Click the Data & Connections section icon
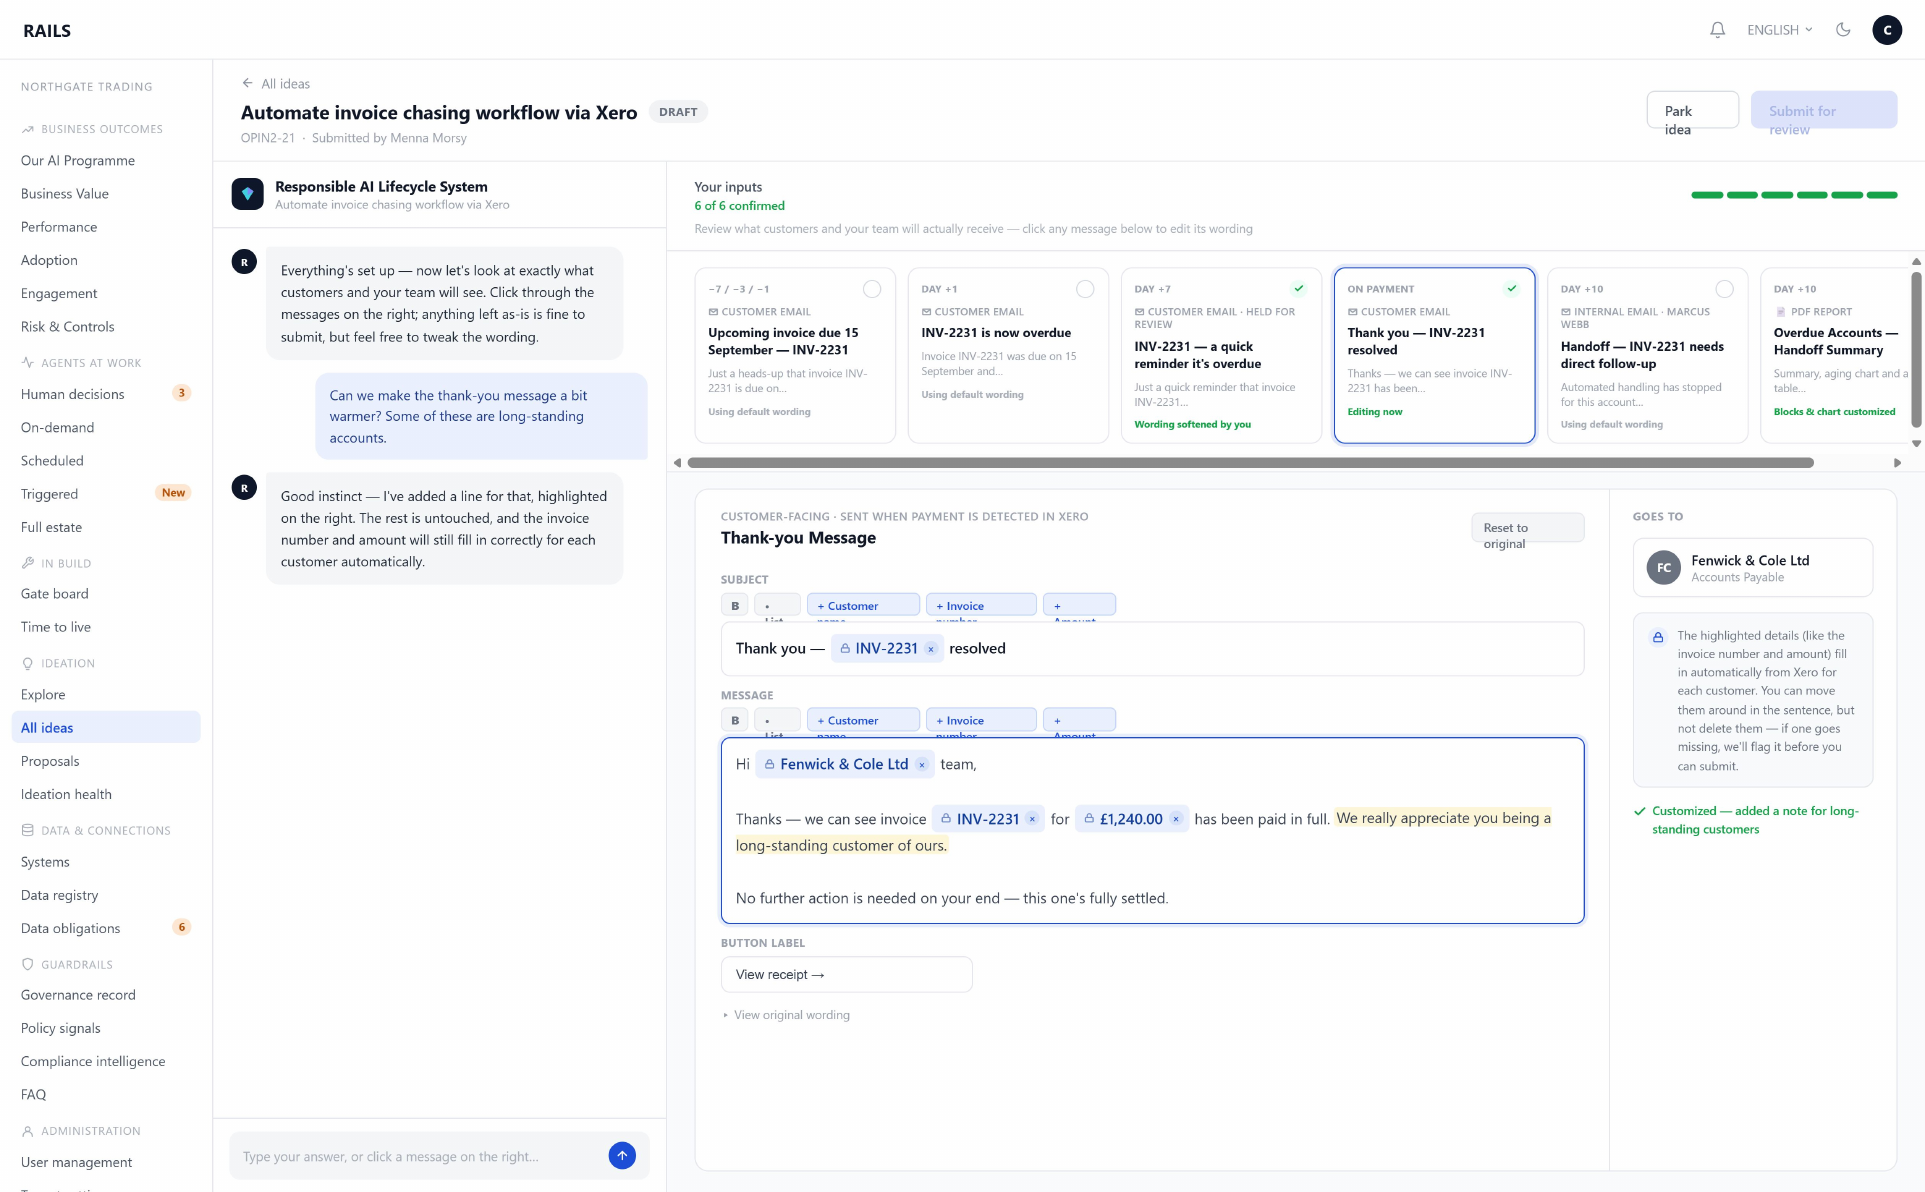Screen dimensions: 1925x1192 point(28,830)
